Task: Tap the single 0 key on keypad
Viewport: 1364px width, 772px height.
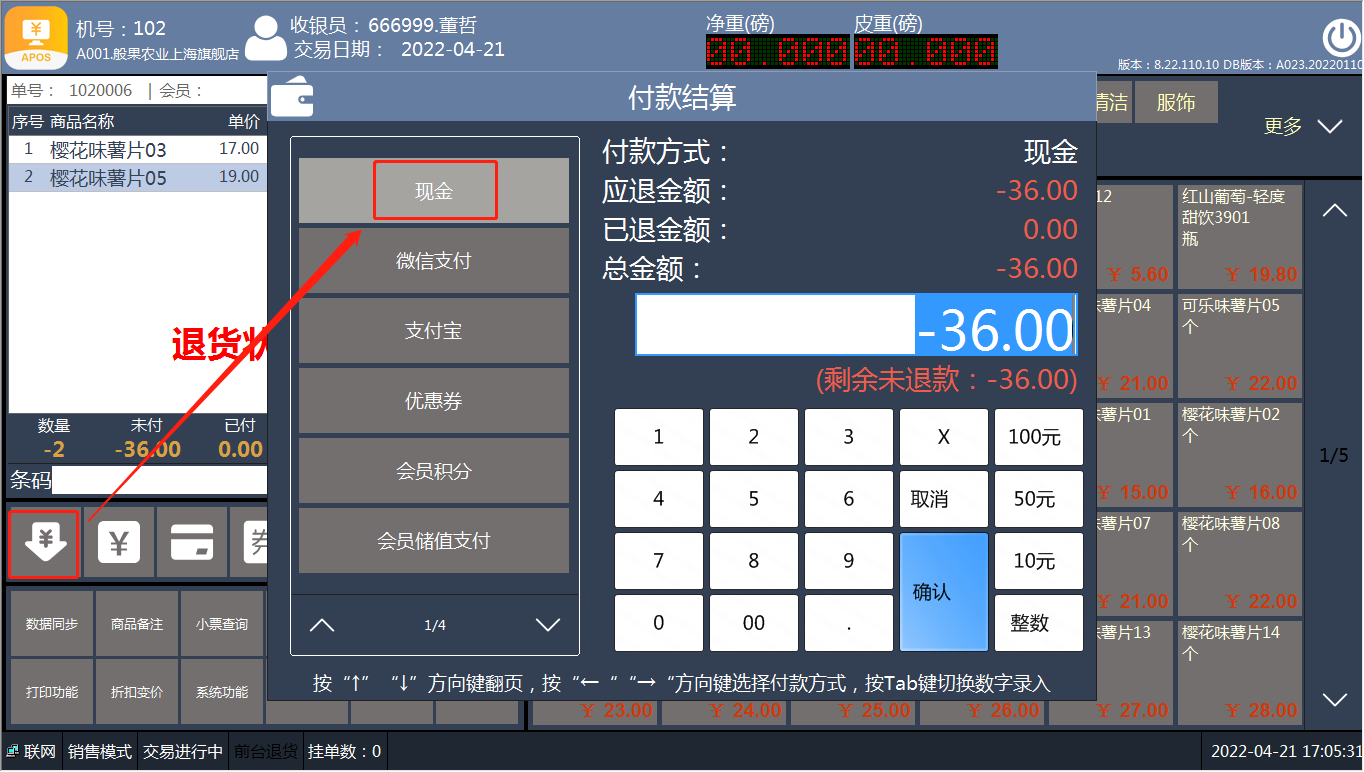Action: tap(658, 623)
